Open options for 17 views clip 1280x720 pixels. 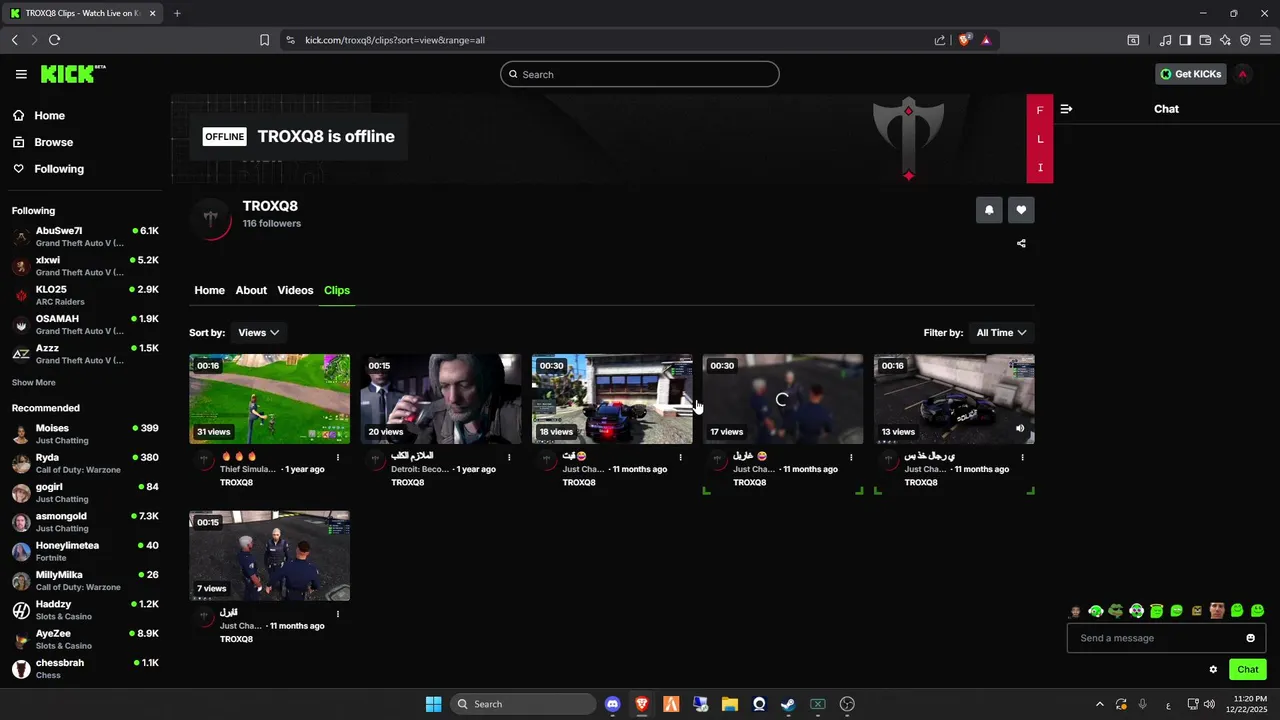click(851, 457)
